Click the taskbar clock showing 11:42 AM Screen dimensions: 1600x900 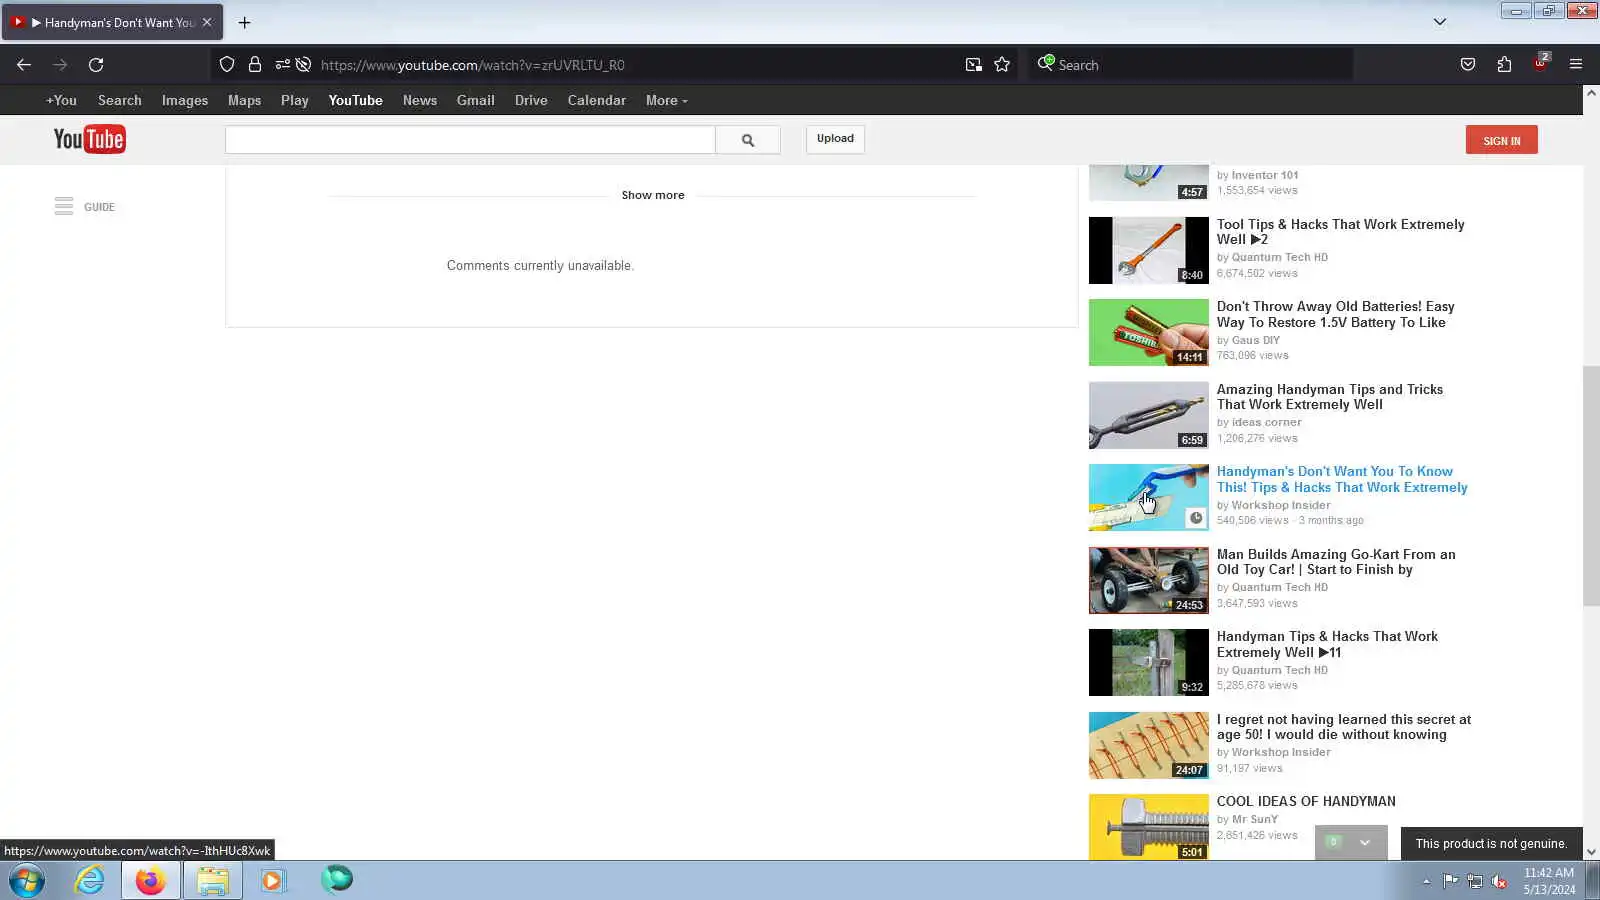[1549, 881]
